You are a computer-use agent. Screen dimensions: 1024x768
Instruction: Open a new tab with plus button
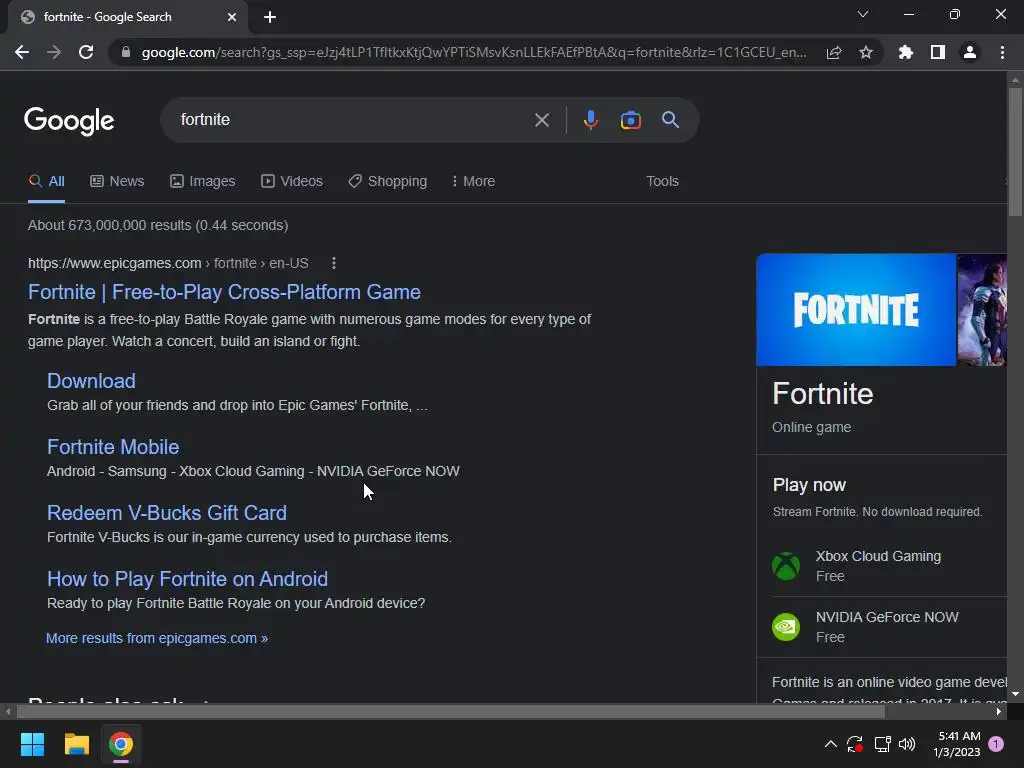coord(270,17)
